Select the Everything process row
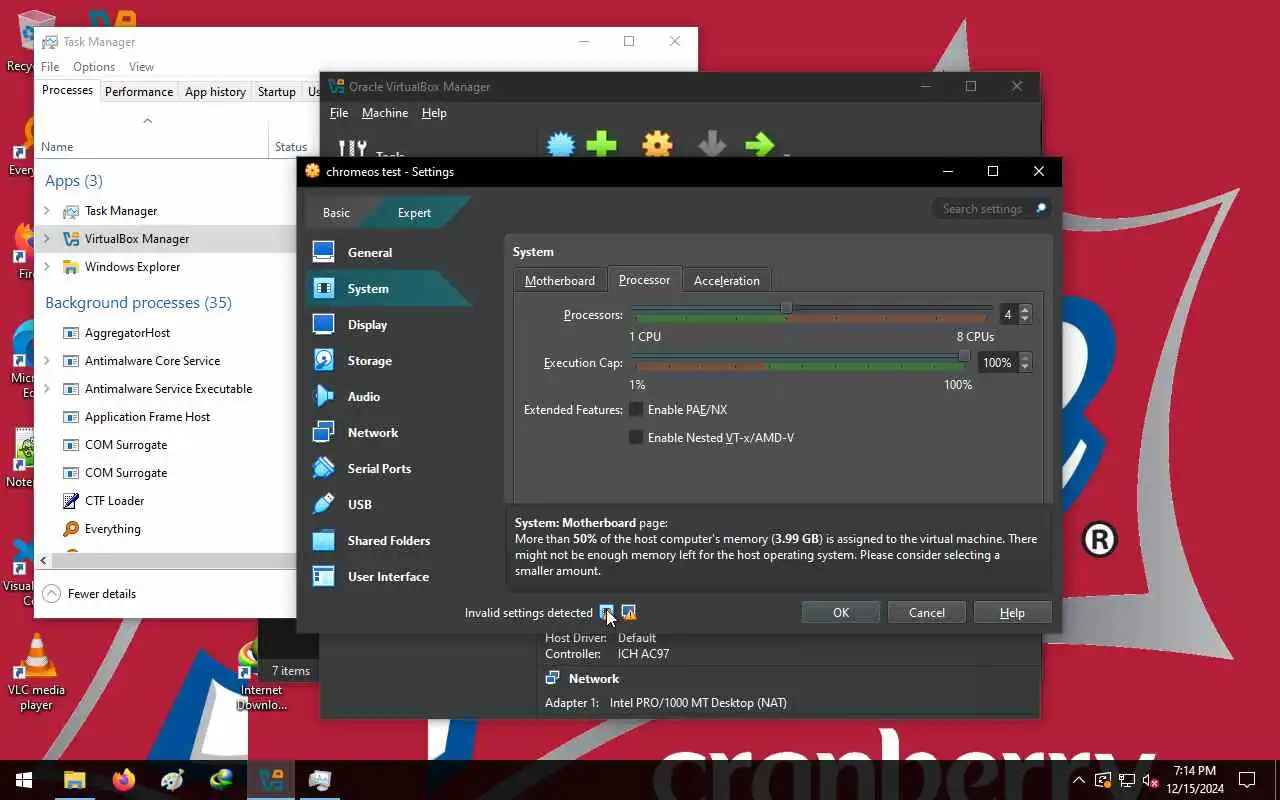This screenshot has width=1280, height=800. click(x=165, y=528)
